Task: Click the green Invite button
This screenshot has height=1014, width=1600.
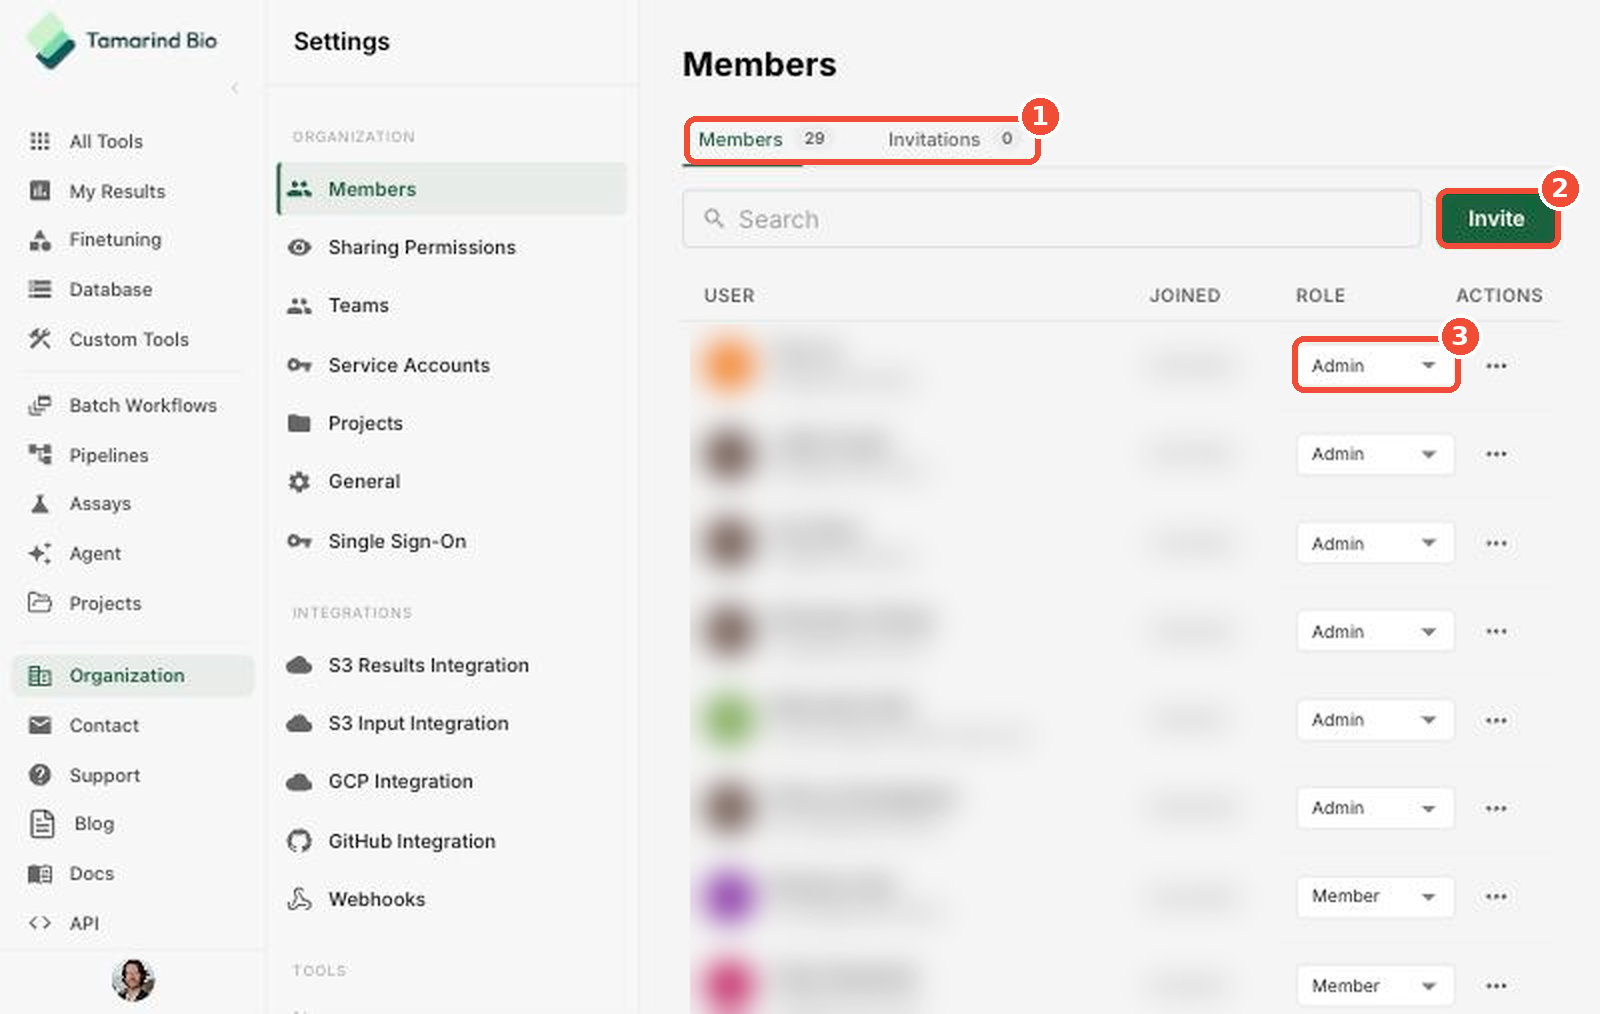Action: [x=1497, y=218]
